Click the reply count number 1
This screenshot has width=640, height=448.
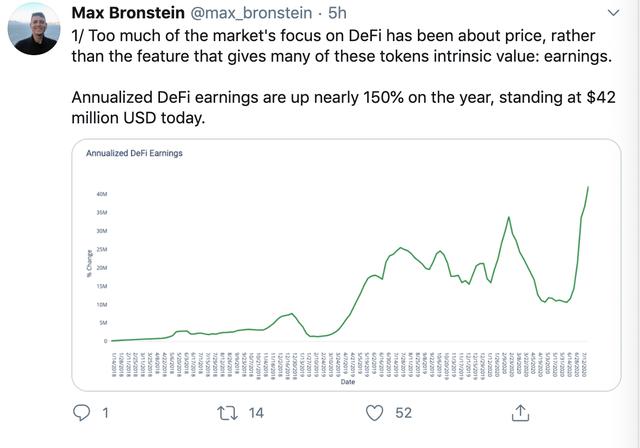(106, 412)
